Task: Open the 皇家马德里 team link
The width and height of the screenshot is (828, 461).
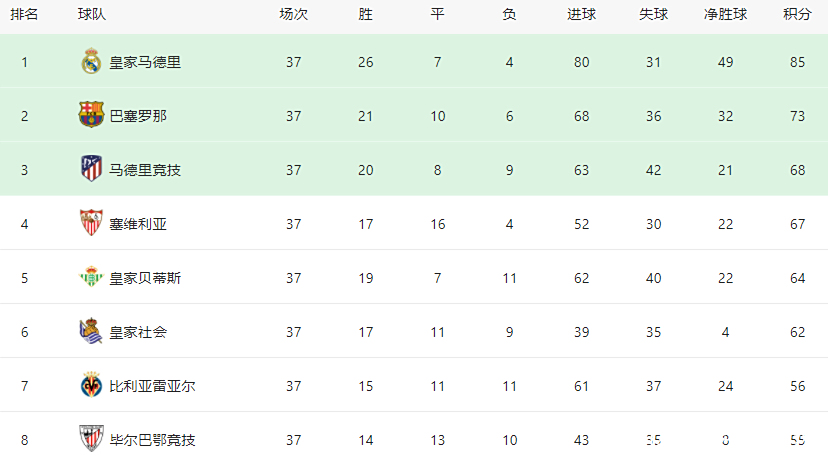Action: (145, 62)
